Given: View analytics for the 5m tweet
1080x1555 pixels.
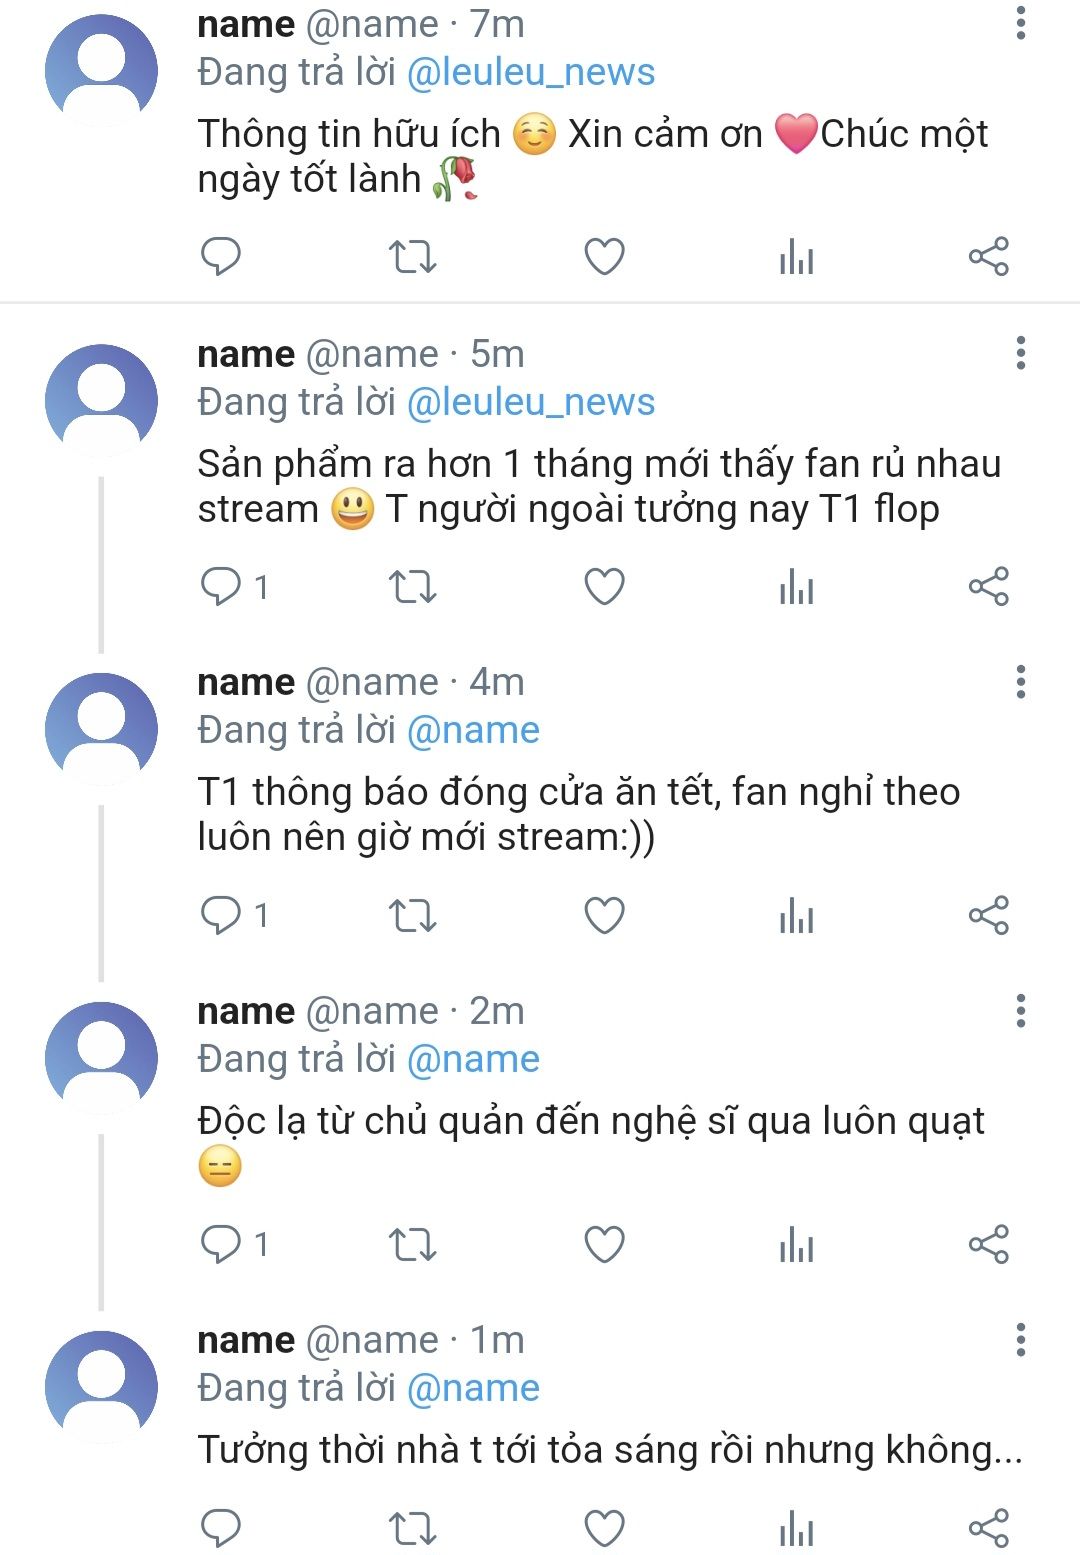Looking at the screenshot, I should click(x=796, y=587).
